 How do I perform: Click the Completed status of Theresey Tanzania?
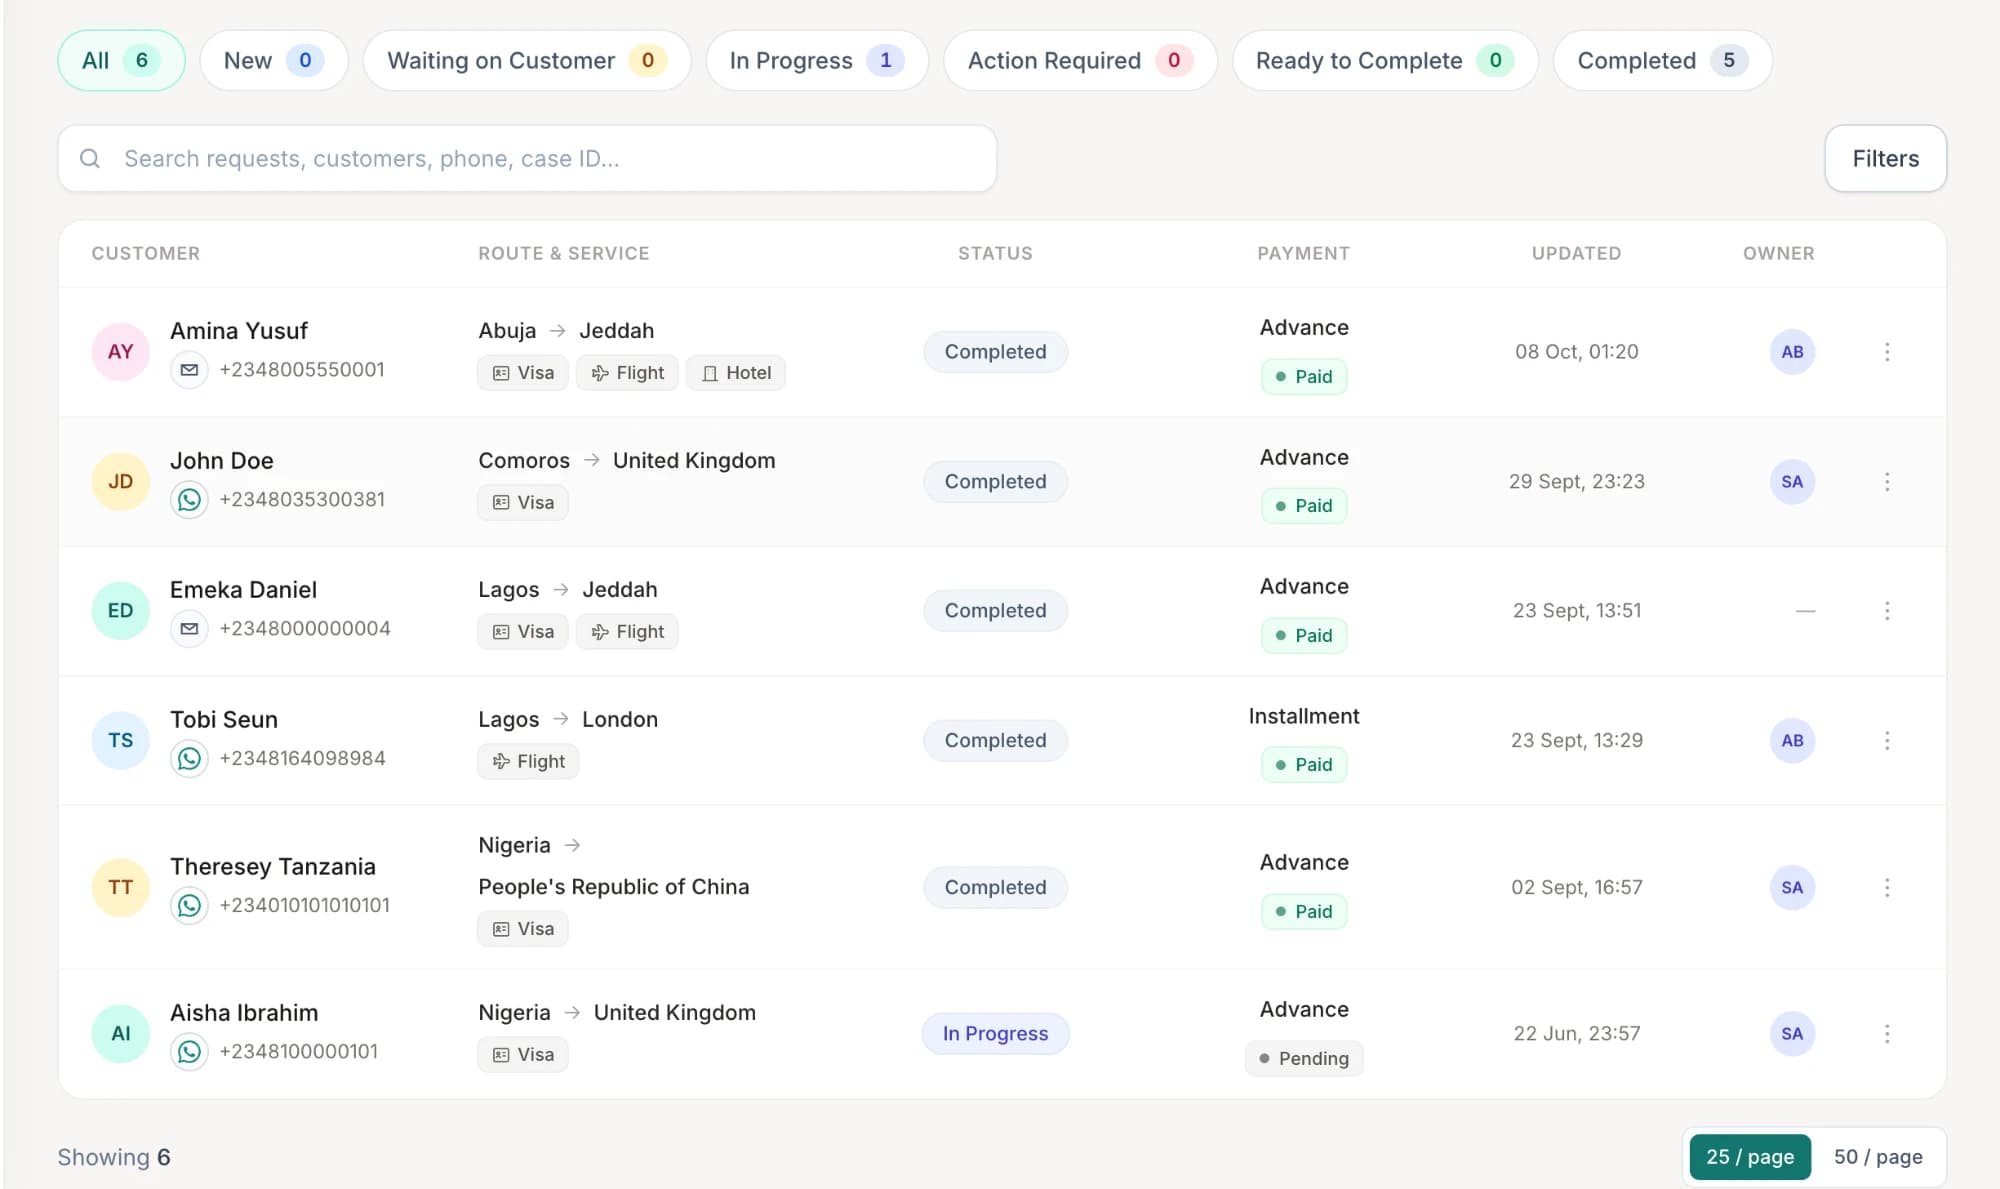995,888
